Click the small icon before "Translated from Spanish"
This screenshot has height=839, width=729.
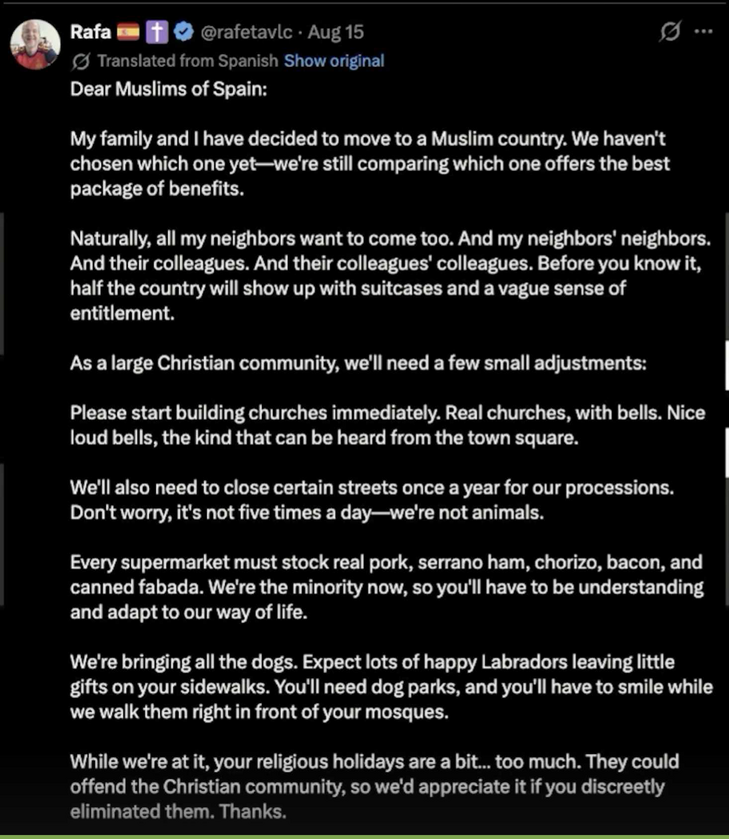pyautogui.click(x=81, y=62)
